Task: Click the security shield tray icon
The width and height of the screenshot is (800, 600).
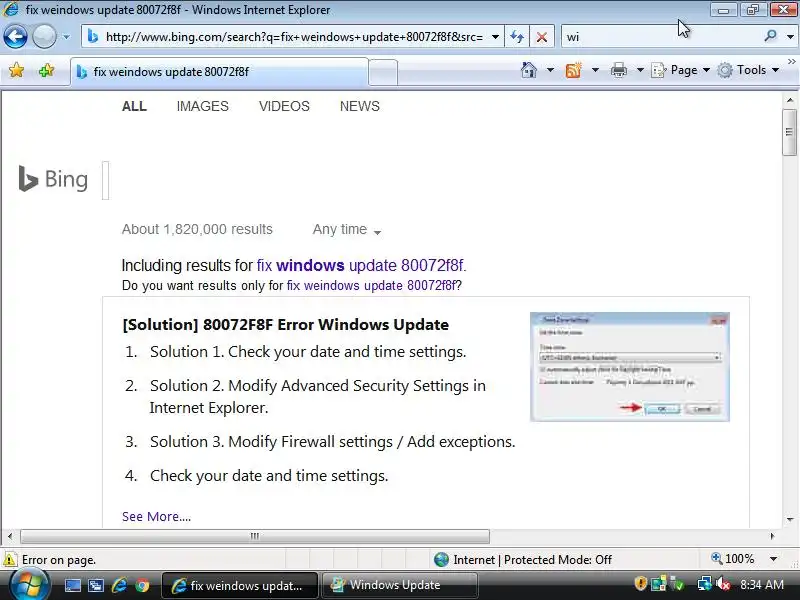Action: tap(640, 584)
